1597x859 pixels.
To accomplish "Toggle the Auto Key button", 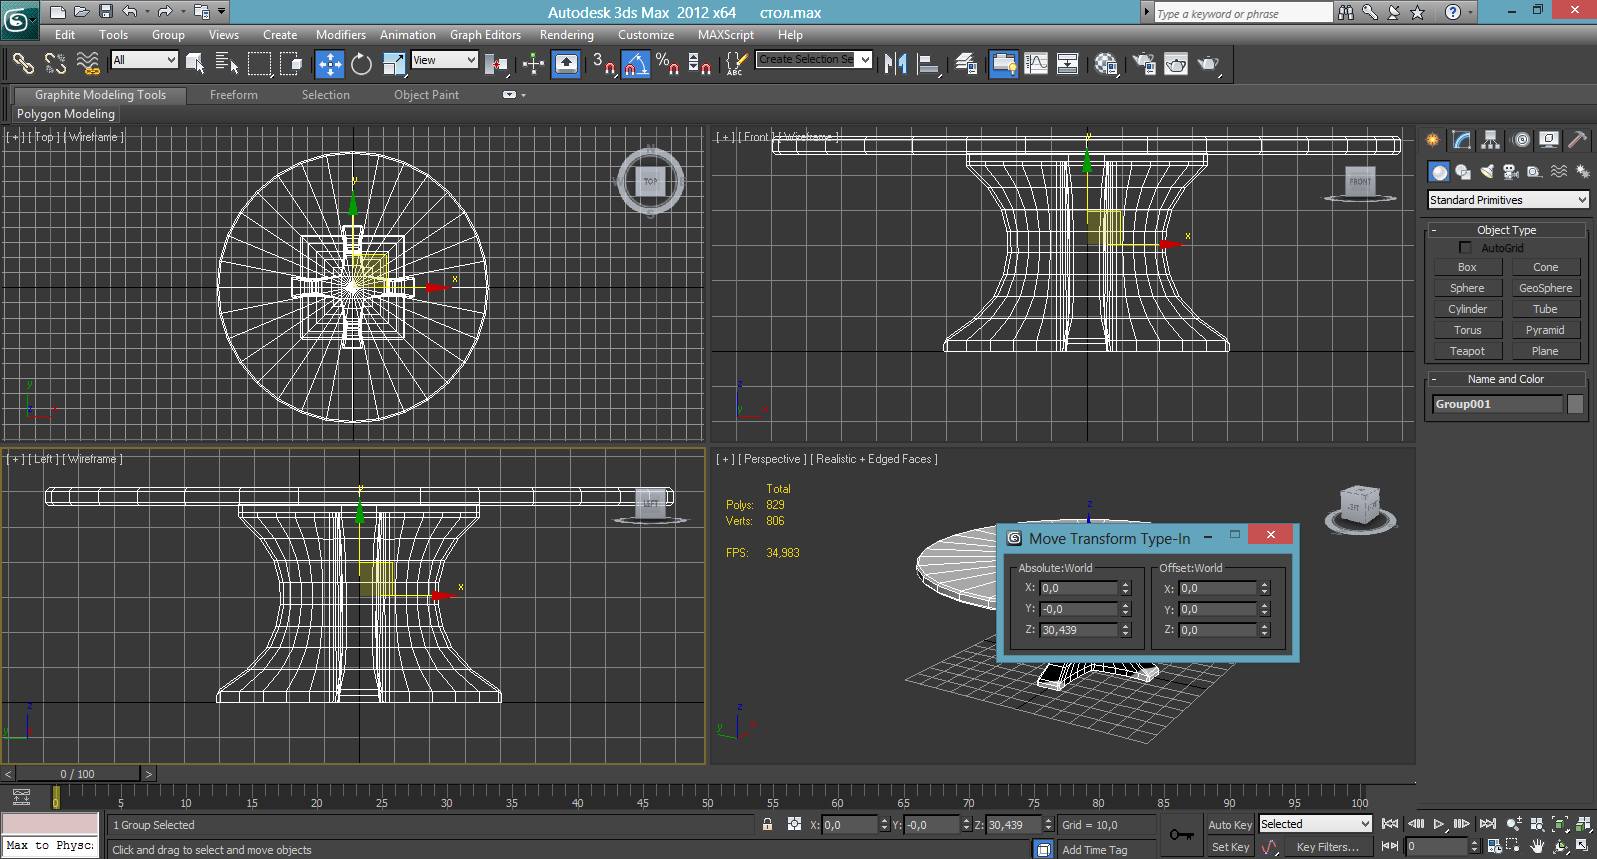I will [x=1230, y=825].
